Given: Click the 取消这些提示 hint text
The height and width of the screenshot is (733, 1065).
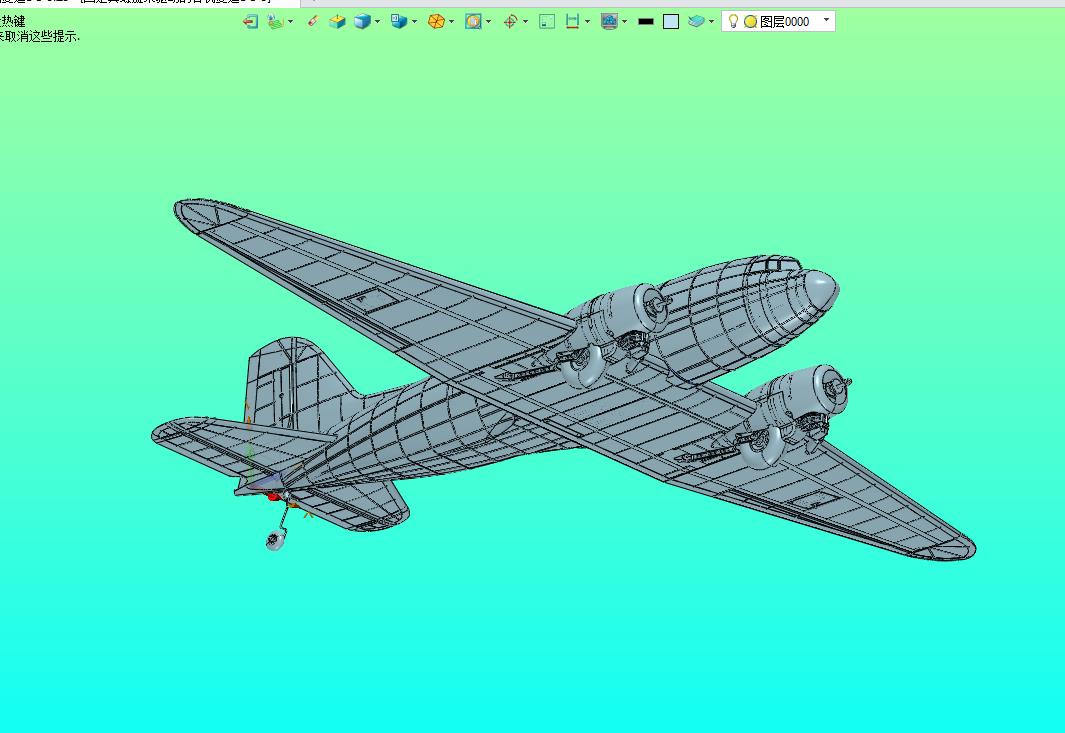Looking at the screenshot, I should tap(43, 37).
